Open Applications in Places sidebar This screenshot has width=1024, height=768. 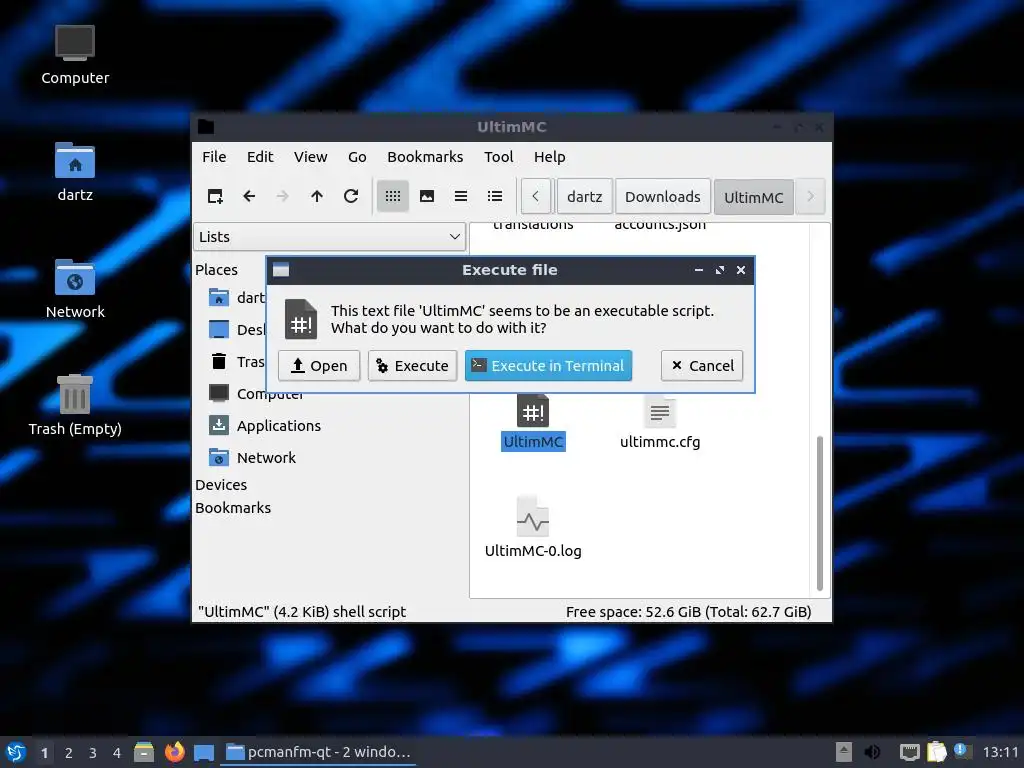[x=264, y=426]
